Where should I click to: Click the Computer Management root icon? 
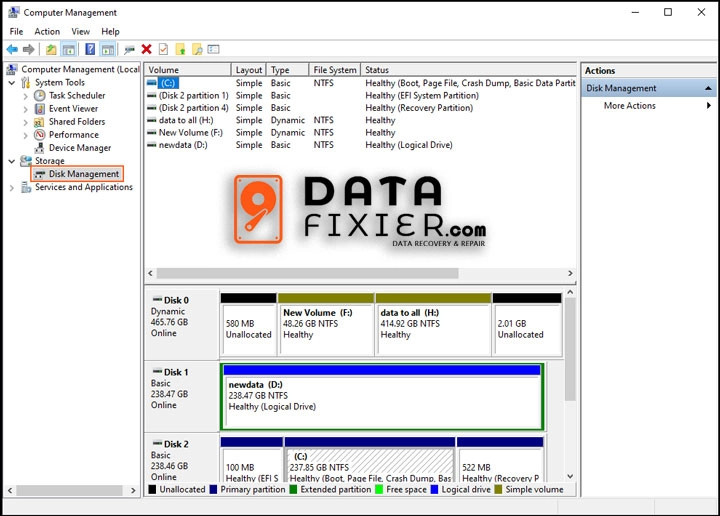tap(12, 69)
